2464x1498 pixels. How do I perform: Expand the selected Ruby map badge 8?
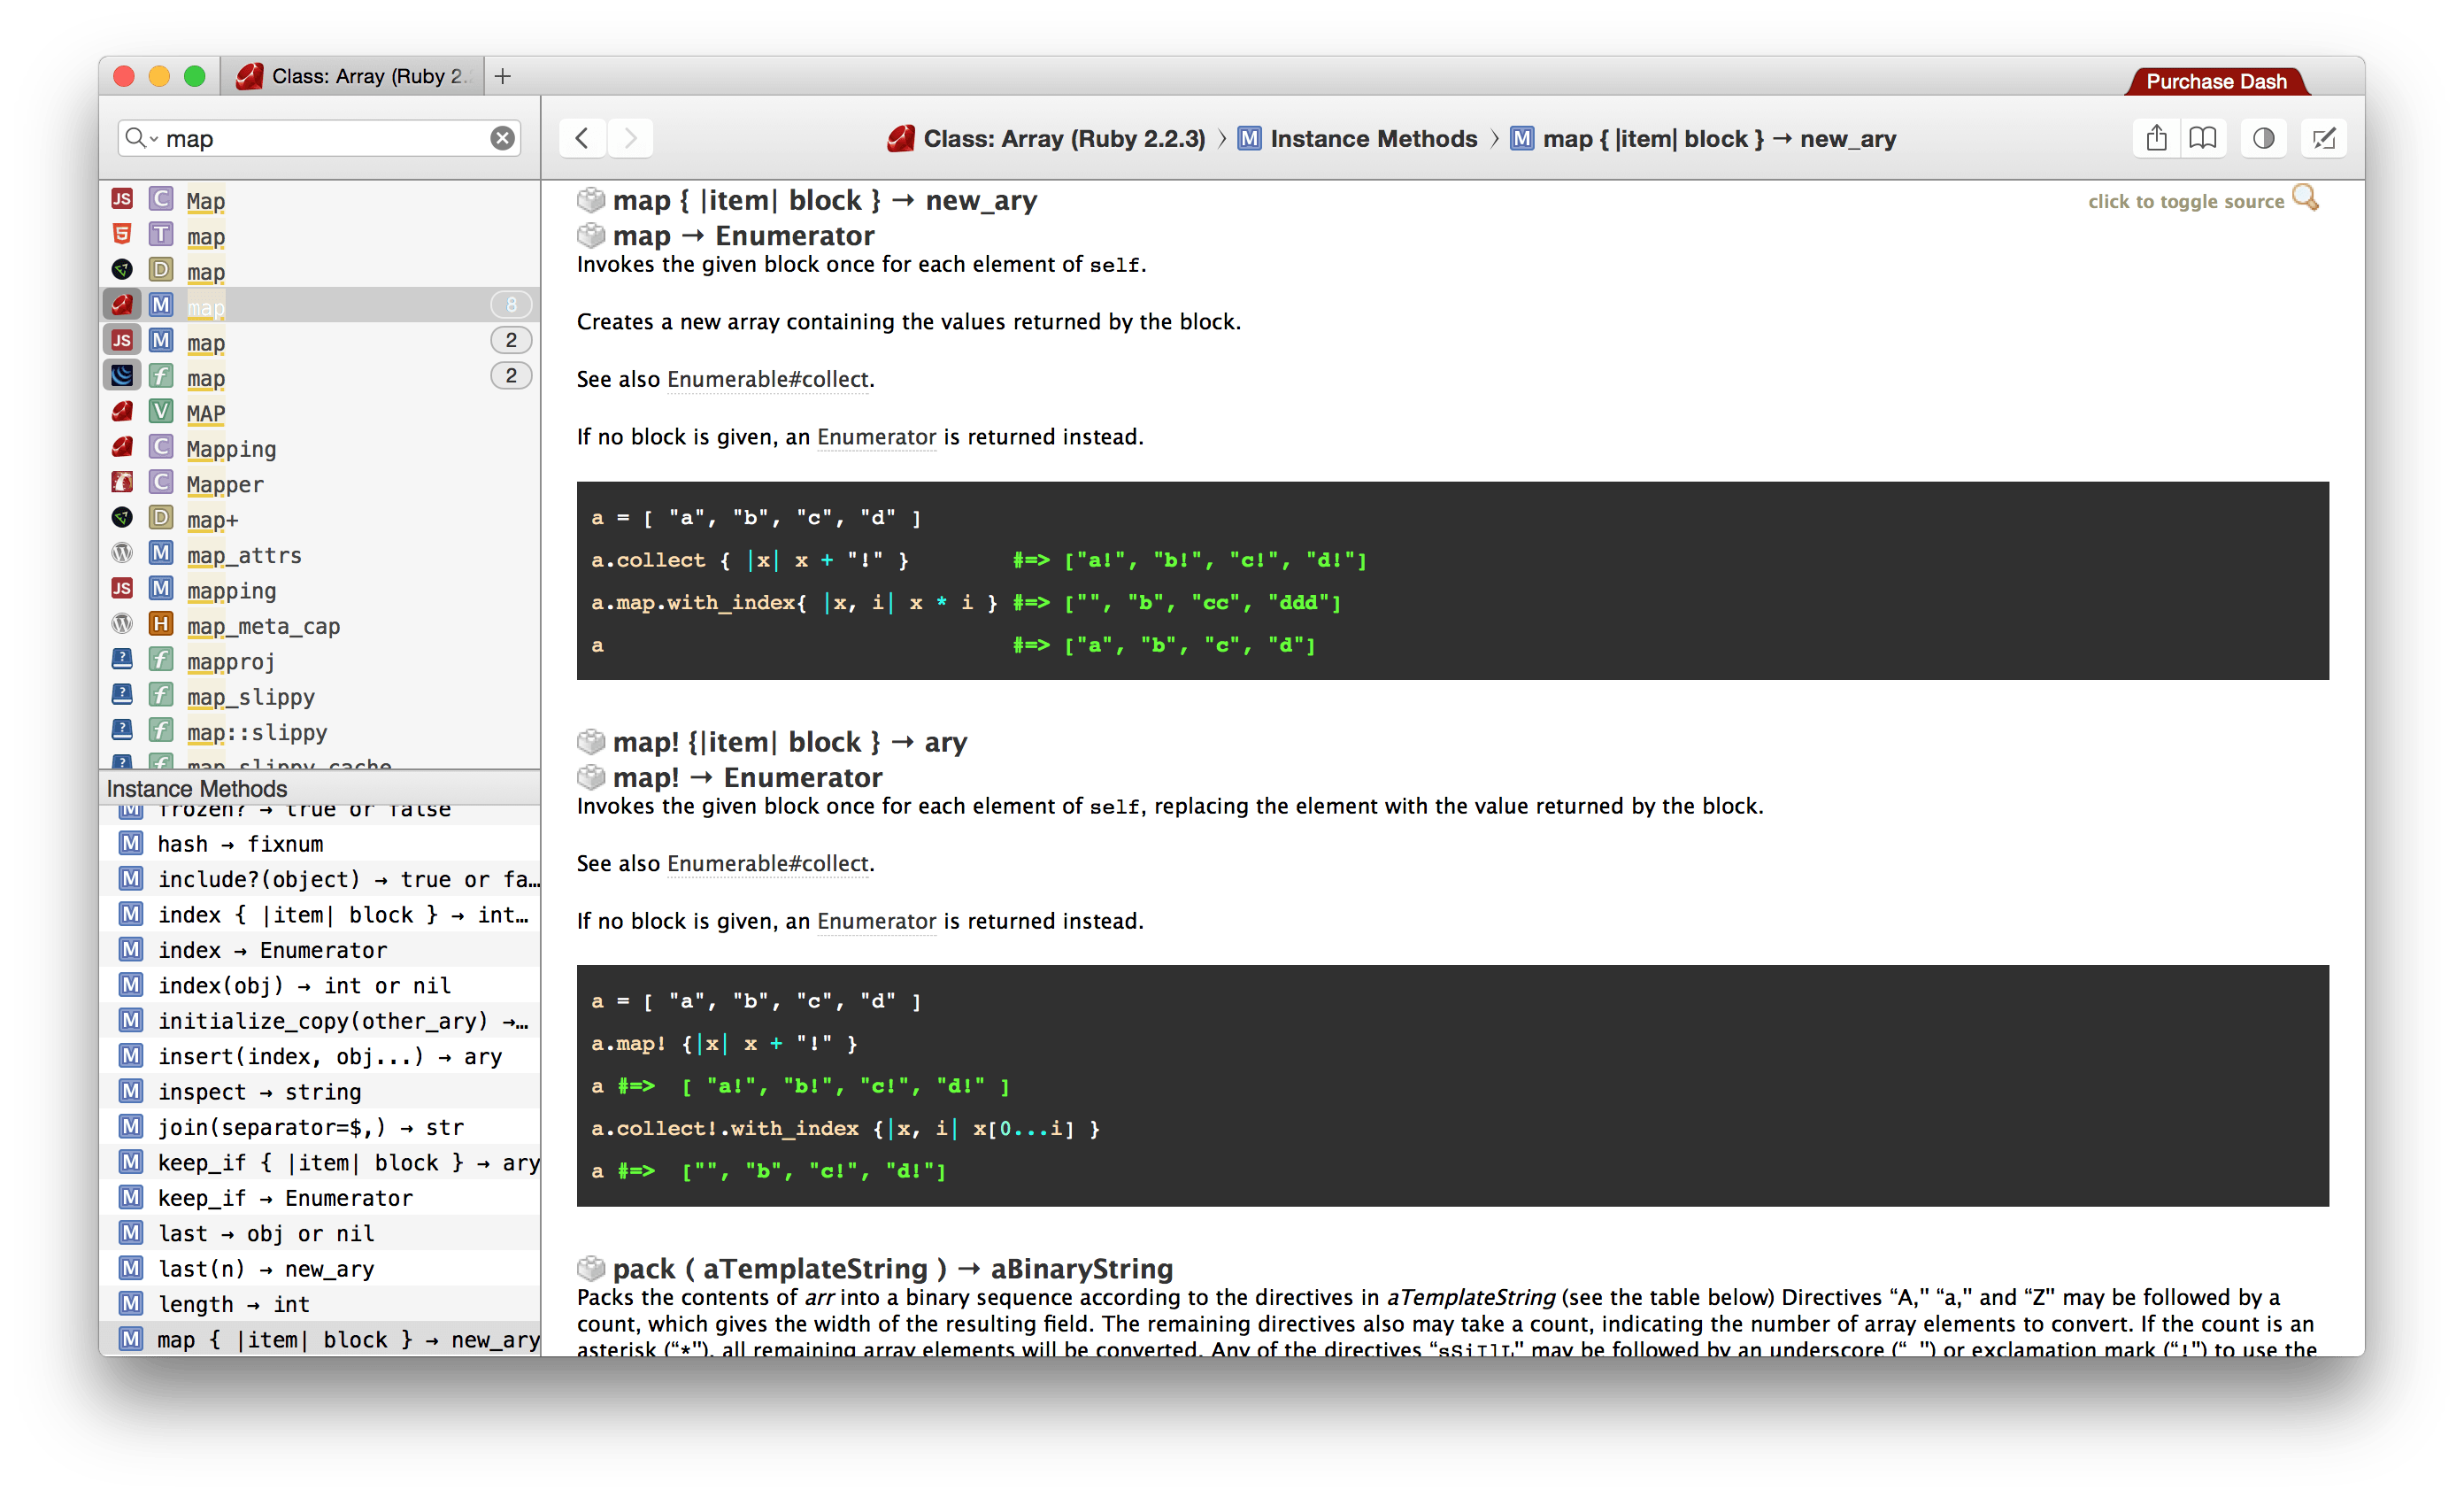click(x=511, y=304)
